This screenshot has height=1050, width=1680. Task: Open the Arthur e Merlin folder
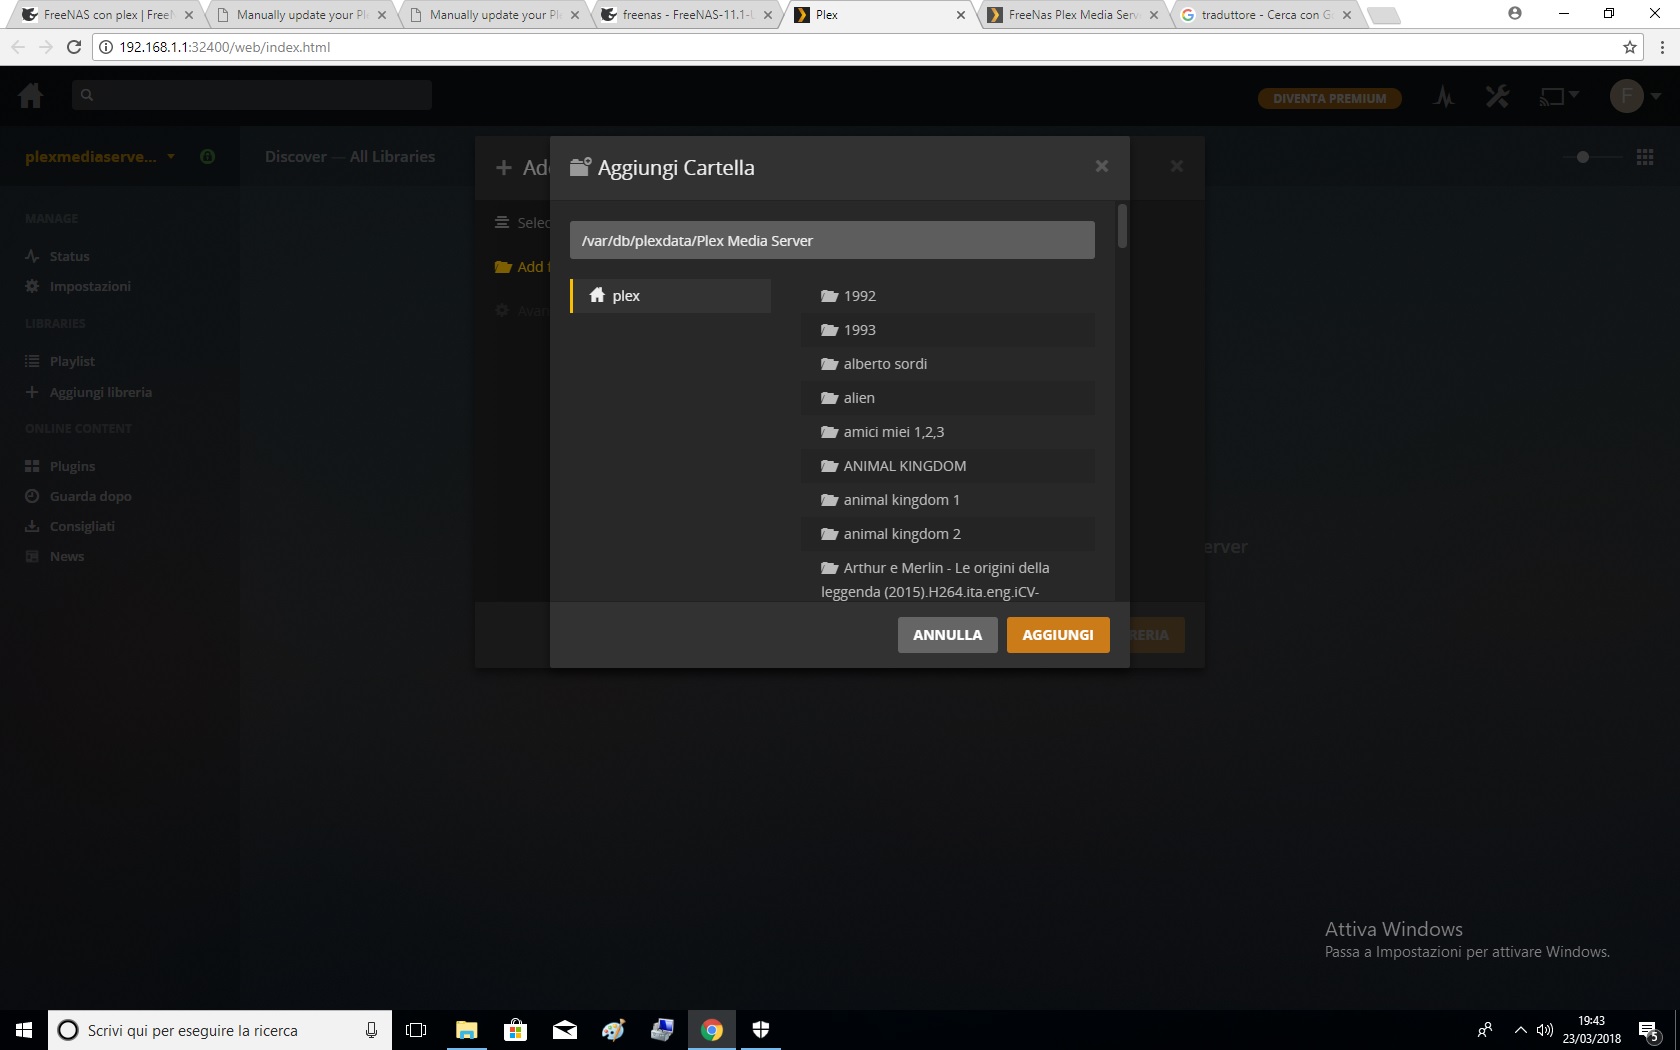coord(947,579)
